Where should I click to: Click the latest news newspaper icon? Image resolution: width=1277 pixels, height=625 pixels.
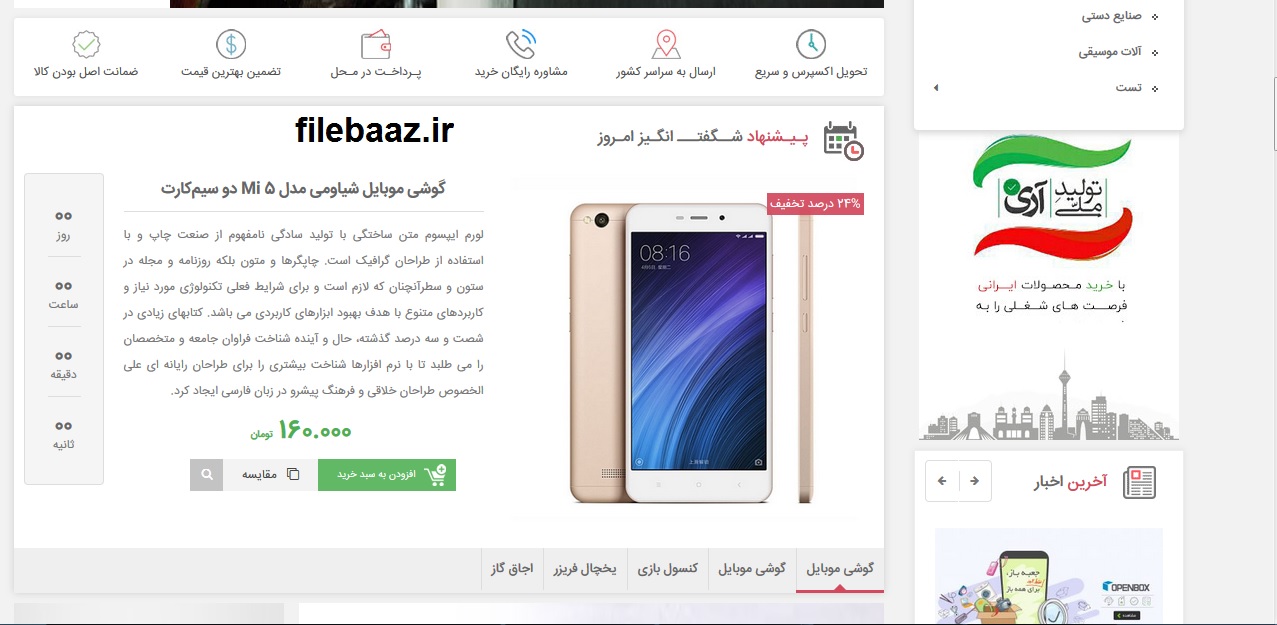point(1139,482)
